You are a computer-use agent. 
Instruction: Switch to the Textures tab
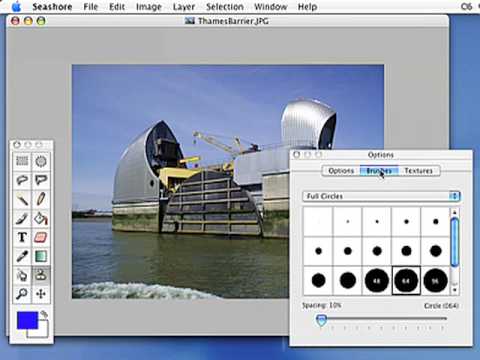click(x=419, y=171)
